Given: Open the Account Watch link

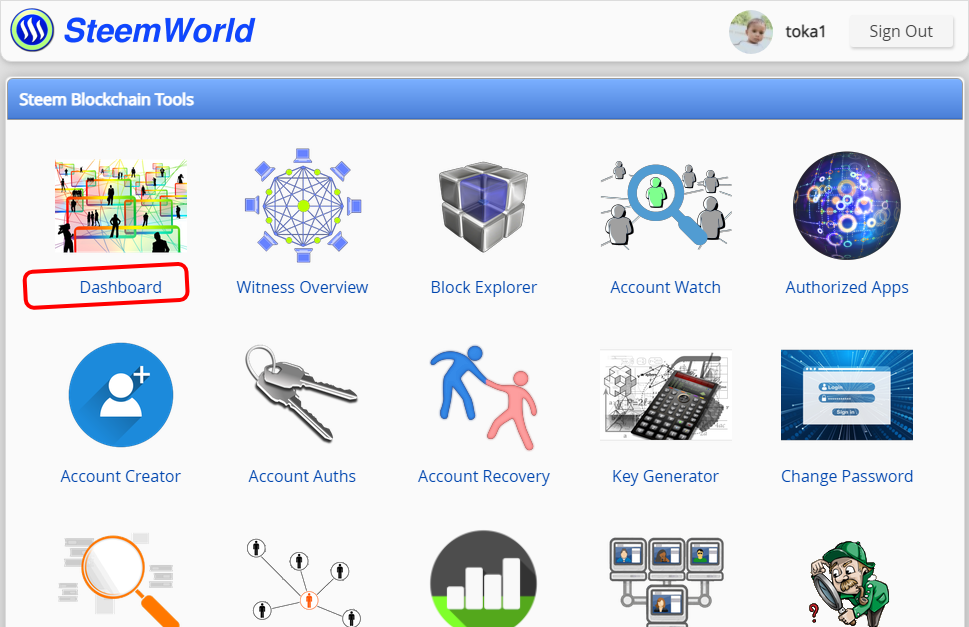Looking at the screenshot, I should pyautogui.click(x=666, y=287).
